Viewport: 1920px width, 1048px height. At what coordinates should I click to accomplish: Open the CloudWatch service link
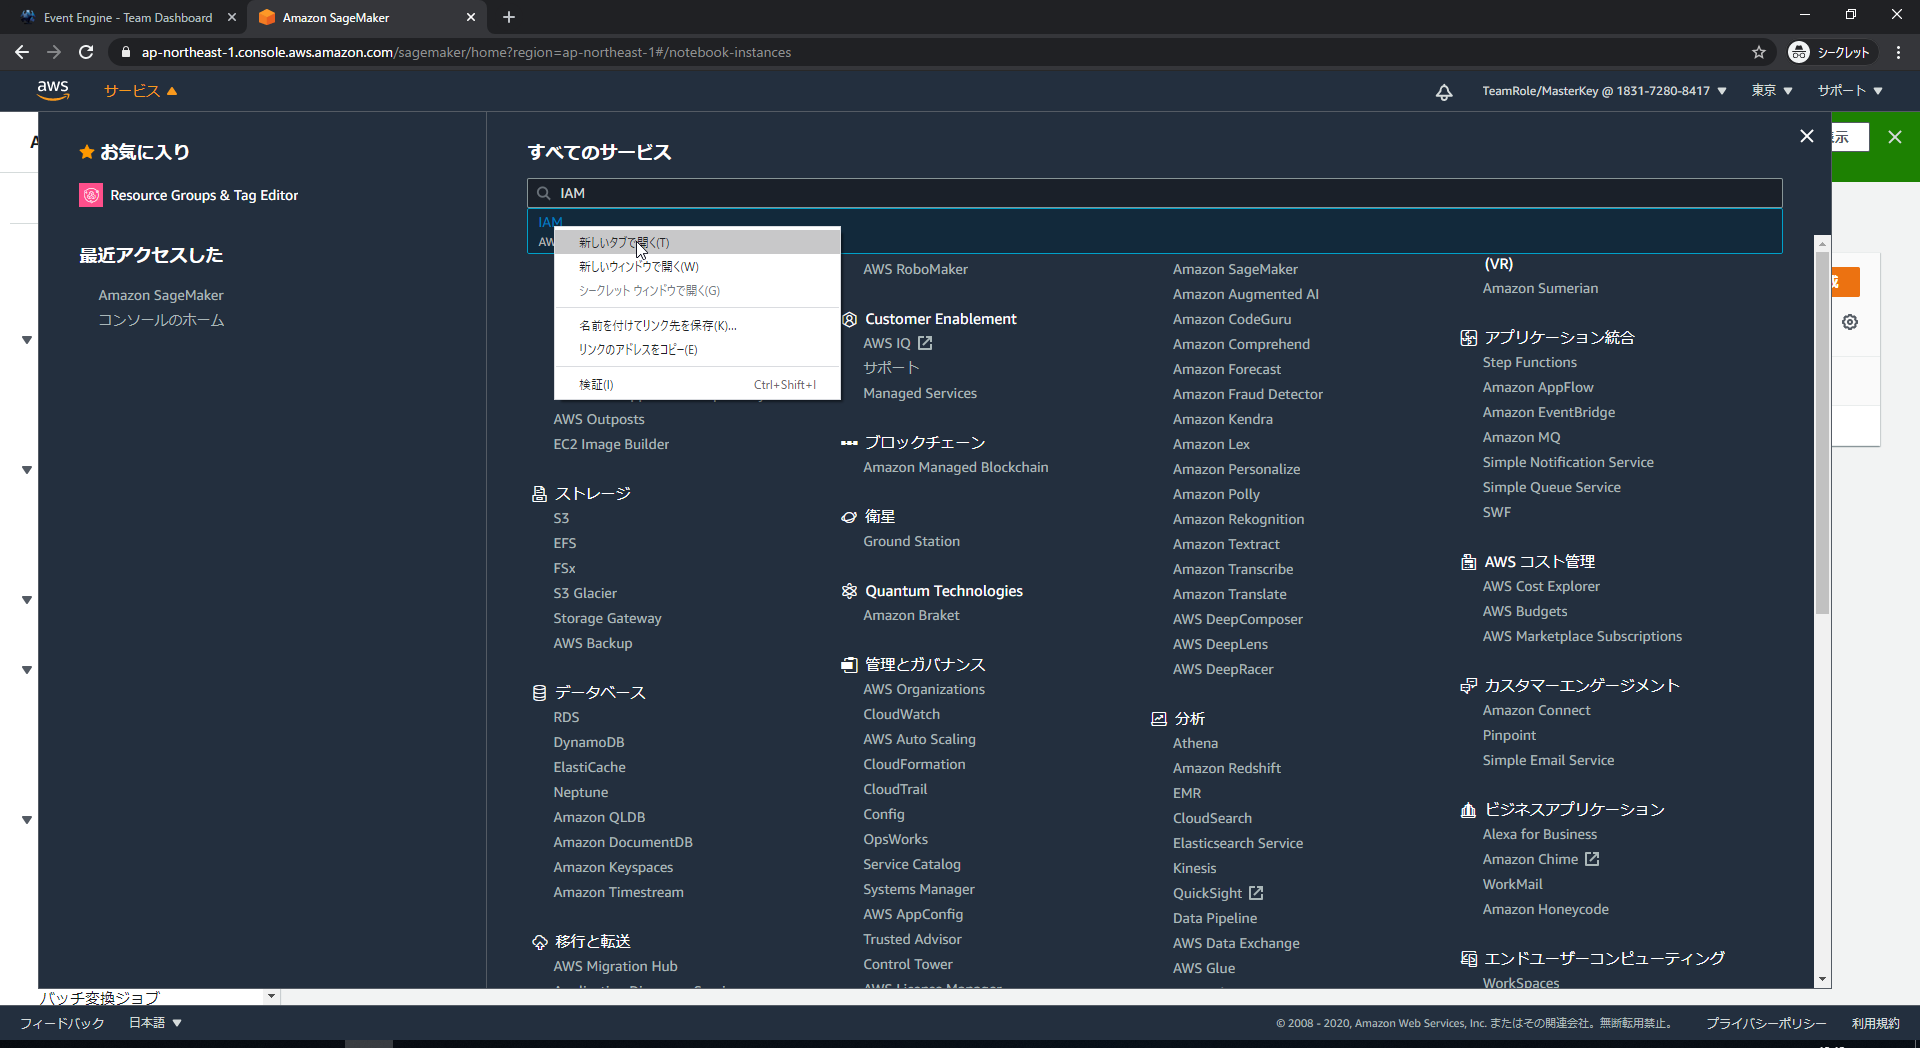(x=902, y=714)
